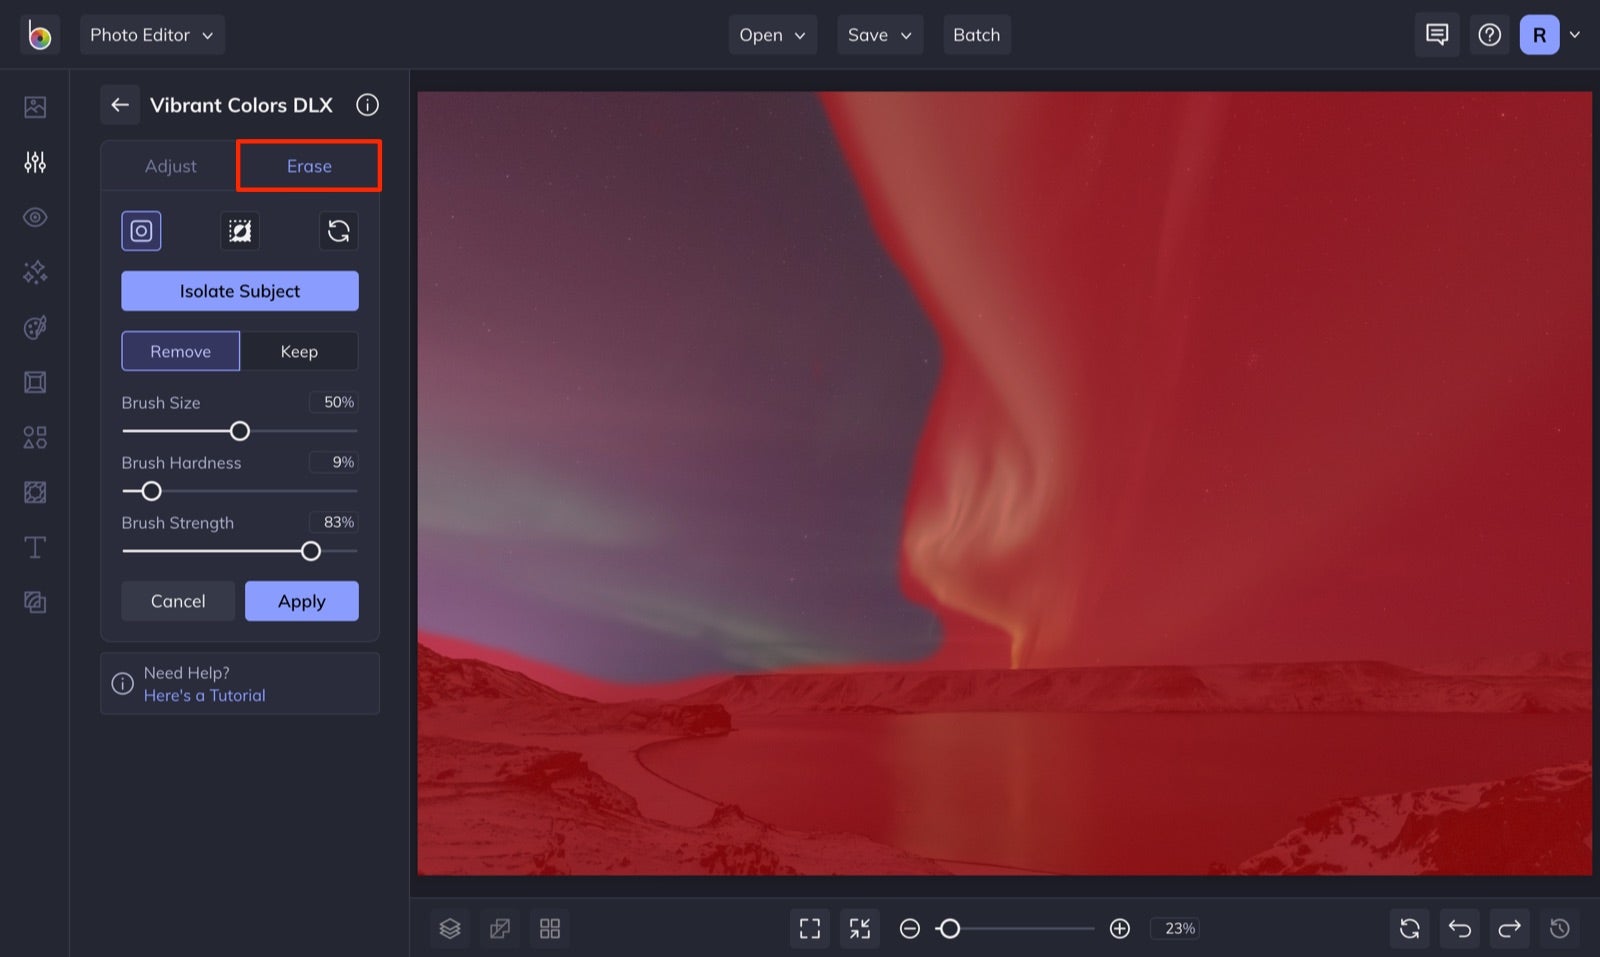1600x957 pixels.
Task: Open the Effects panel in the sidebar
Action: [35, 272]
